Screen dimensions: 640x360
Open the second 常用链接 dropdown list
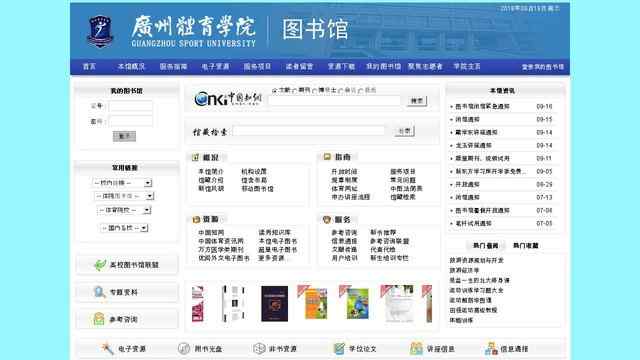coord(124,196)
